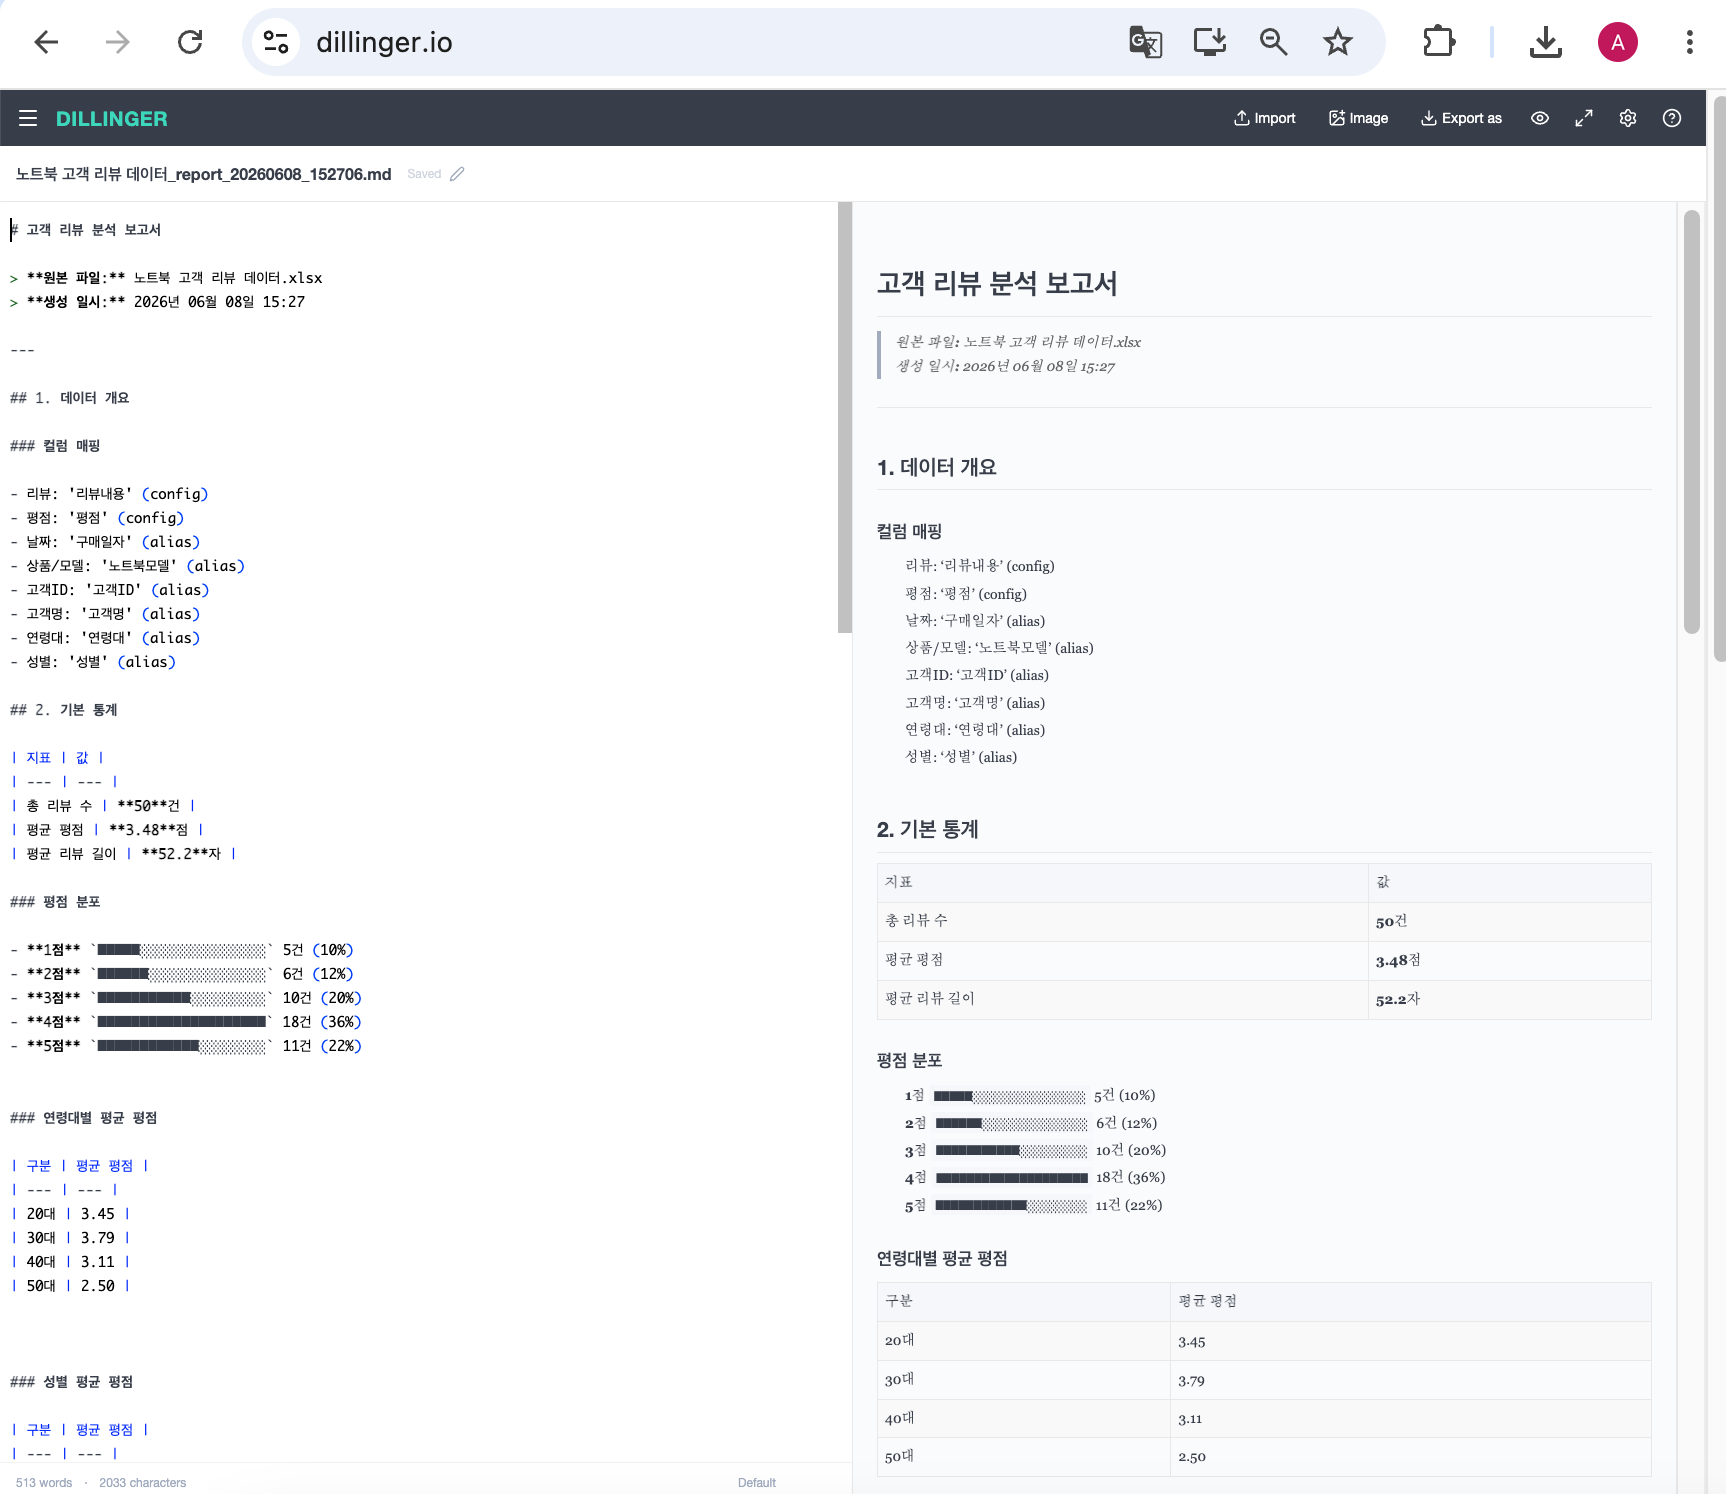1726x1494 pixels.
Task: Open the Google Translate page icon
Action: pos(1146,42)
